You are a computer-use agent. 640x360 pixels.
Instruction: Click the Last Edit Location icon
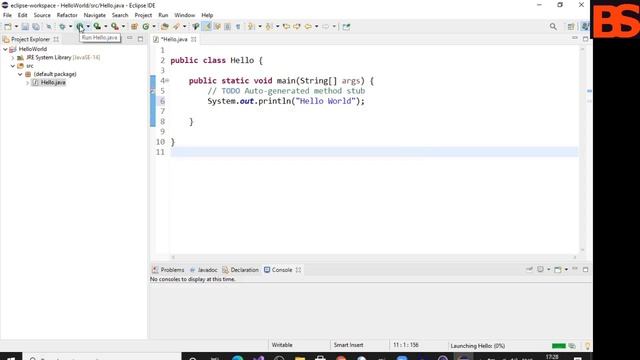pos(287,27)
